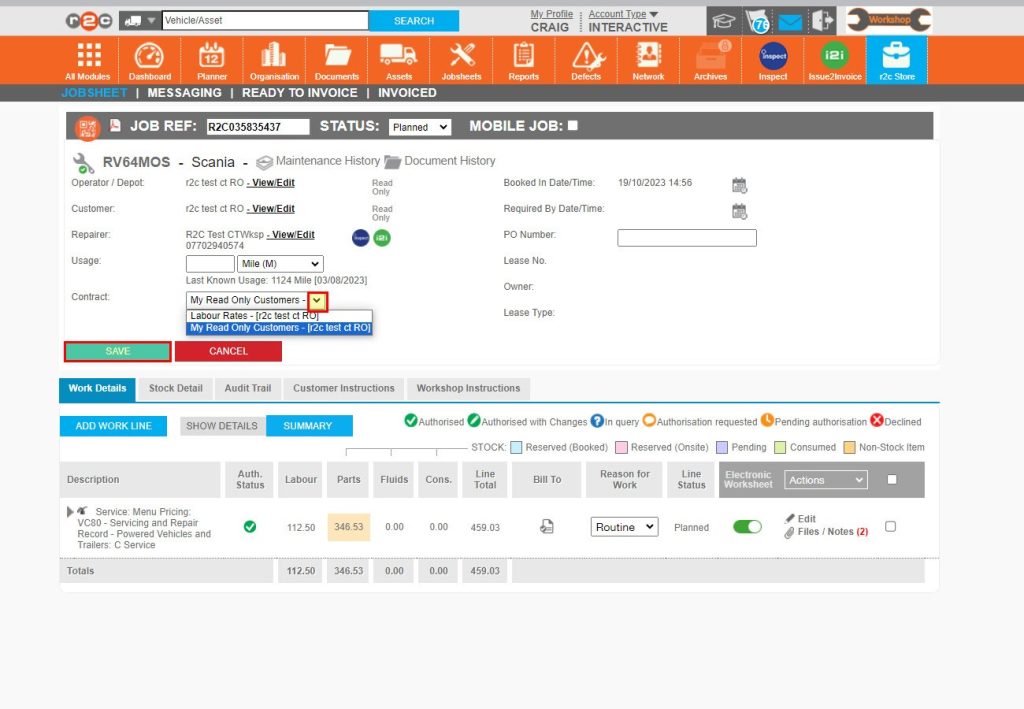The height and width of the screenshot is (709, 1024).
Task: Go to Ready To Invoice section
Action: 300,93
